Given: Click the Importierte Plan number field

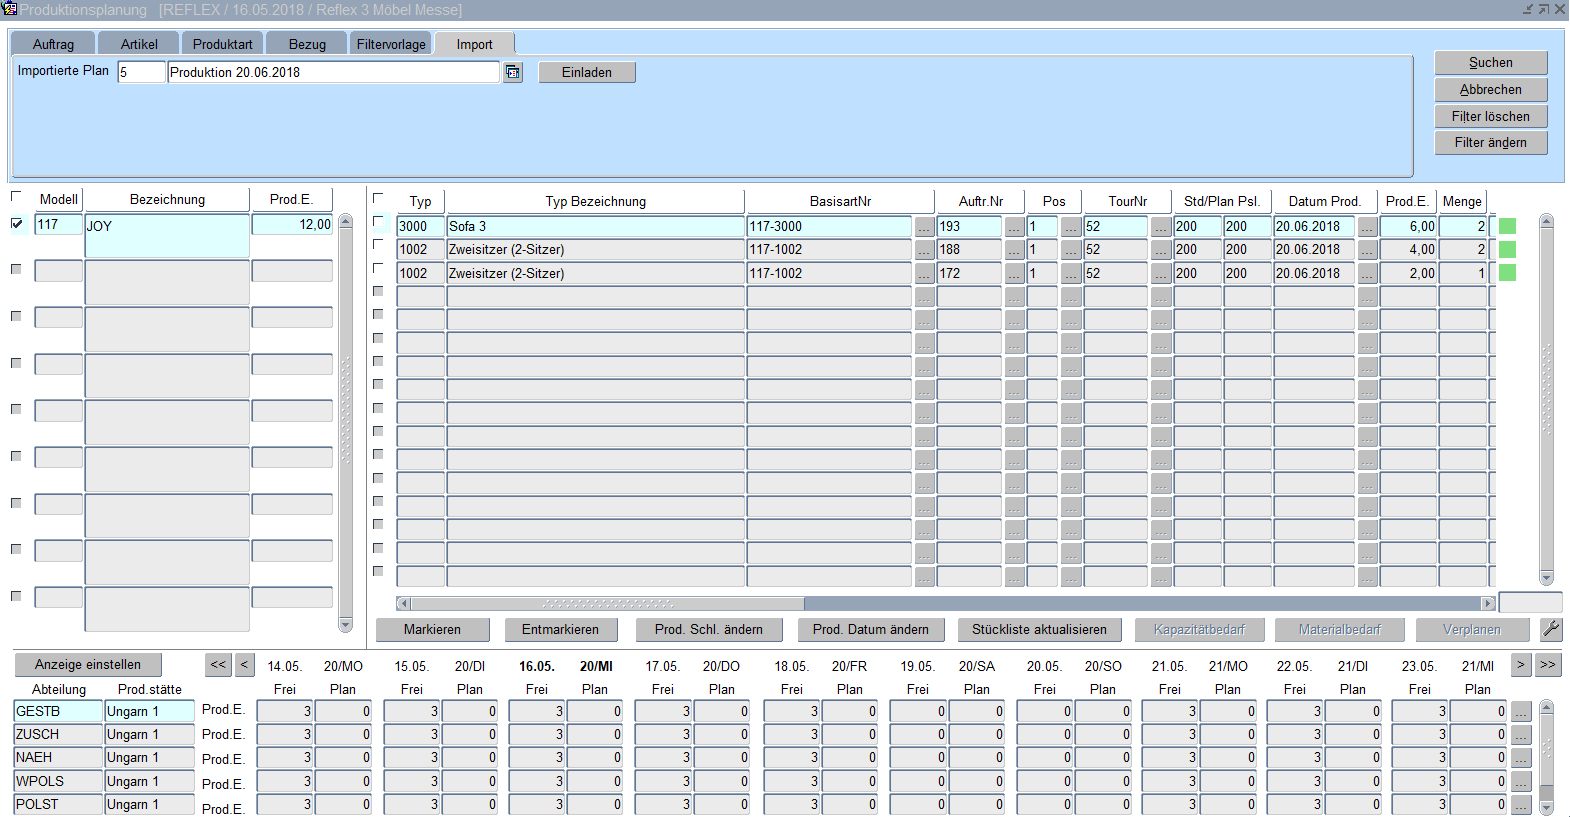Looking at the screenshot, I should tap(141, 72).
